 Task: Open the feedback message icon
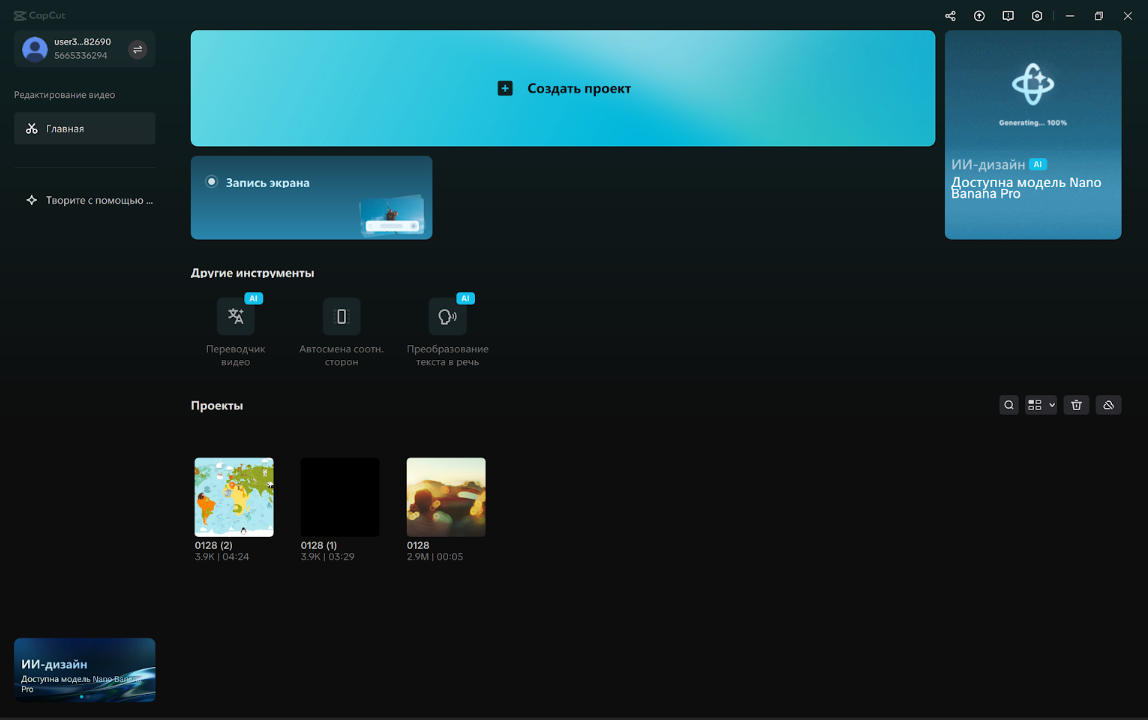1008,16
